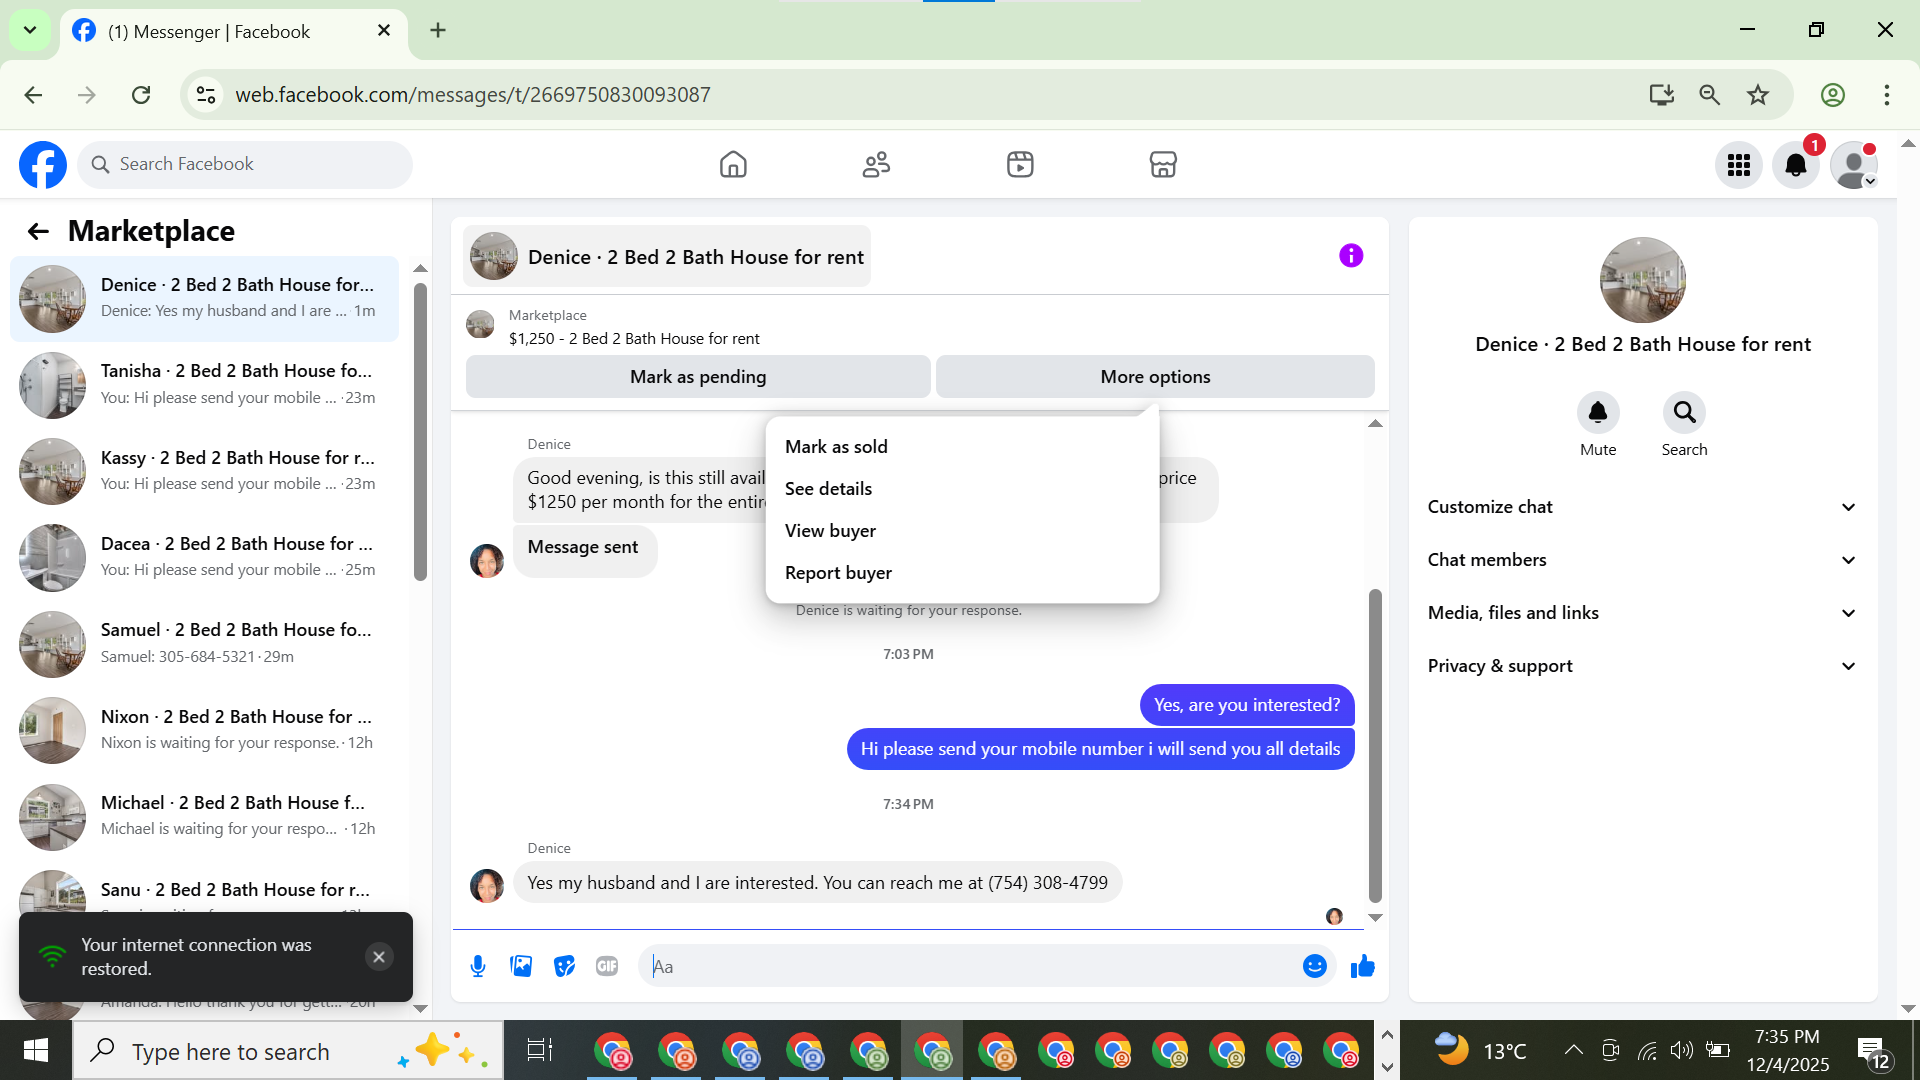This screenshot has height=1080, width=1920.
Task: Click the More options button
Action: coord(1155,377)
